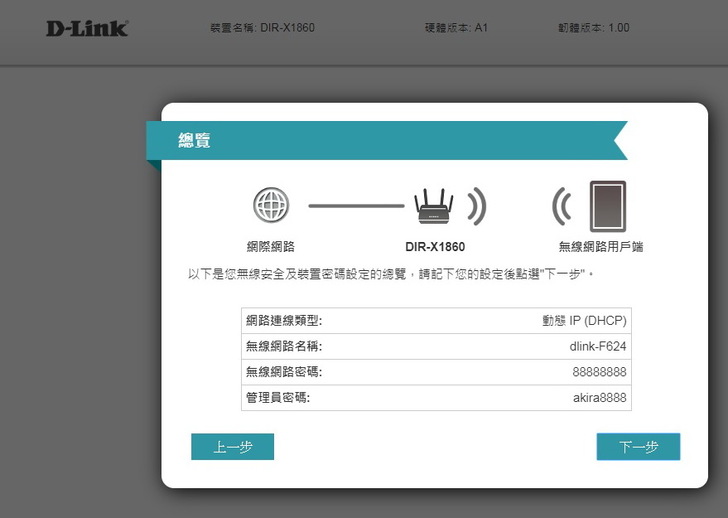Image resolution: width=728 pixels, height=518 pixels.
Task: Click the Internet globe icon
Action: (x=271, y=205)
